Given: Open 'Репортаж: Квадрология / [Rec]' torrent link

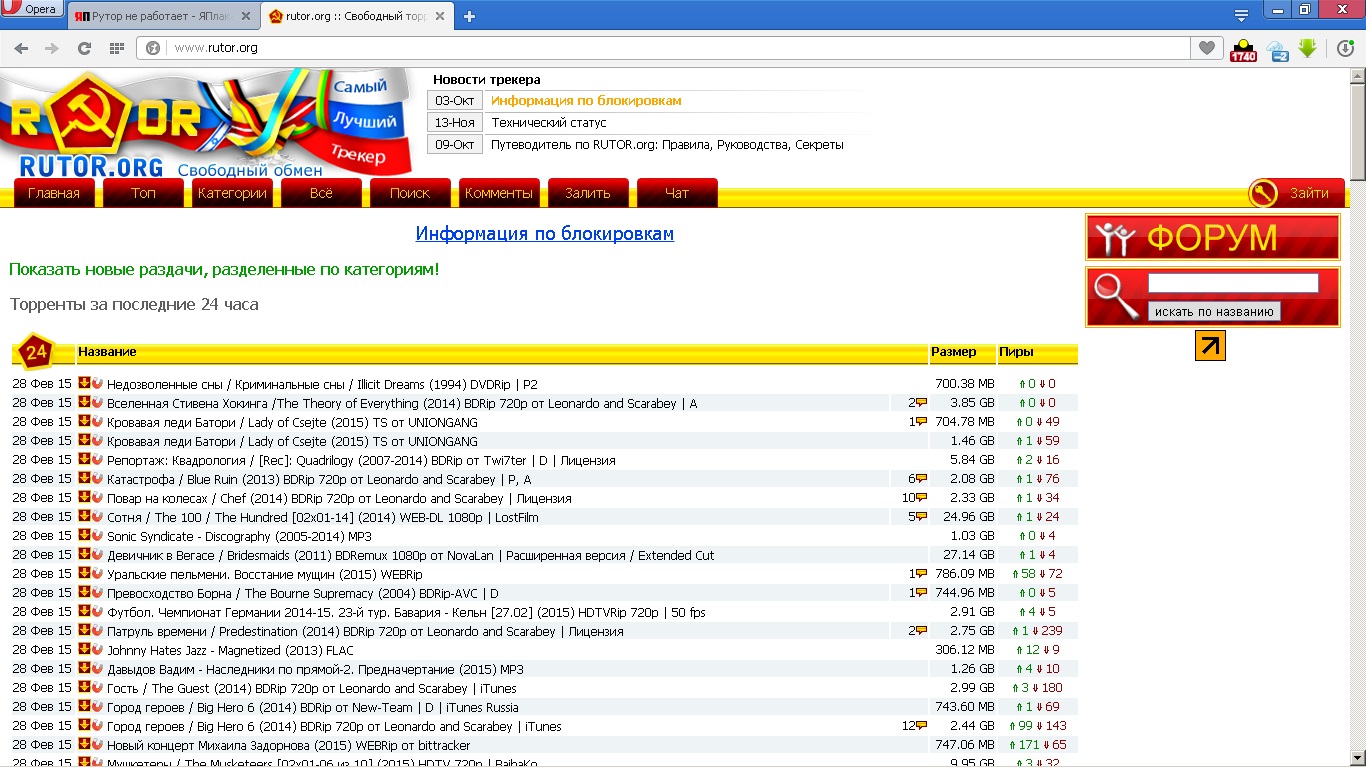Looking at the screenshot, I should [361, 460].
